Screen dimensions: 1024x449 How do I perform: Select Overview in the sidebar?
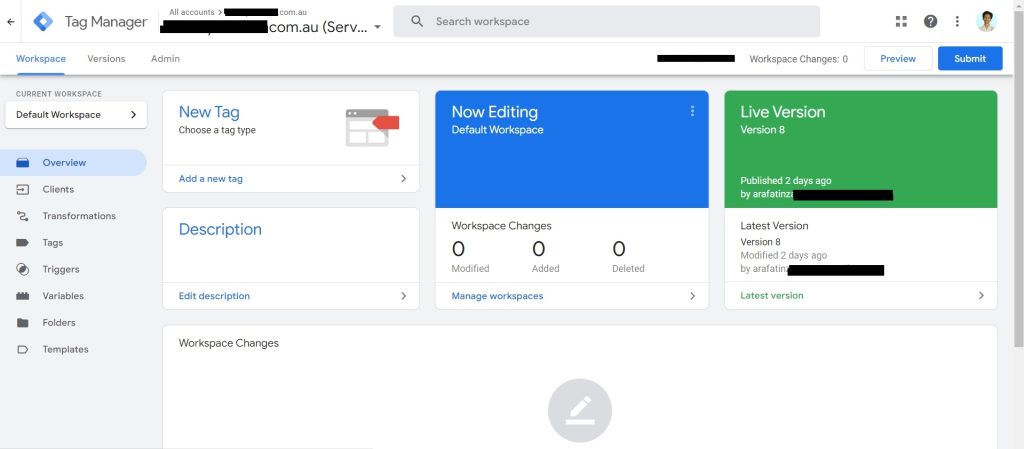73,163
